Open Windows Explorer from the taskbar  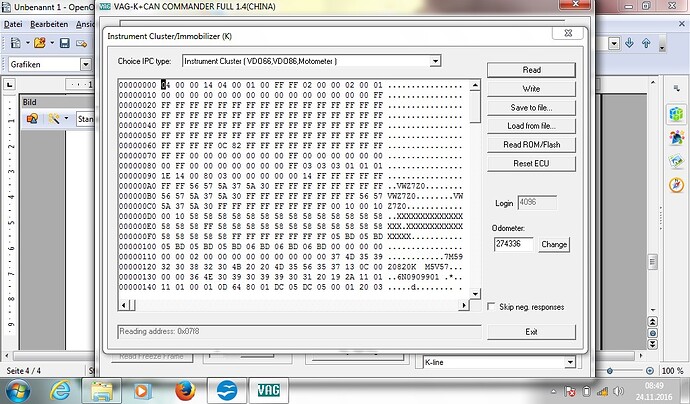click(101, 390)
